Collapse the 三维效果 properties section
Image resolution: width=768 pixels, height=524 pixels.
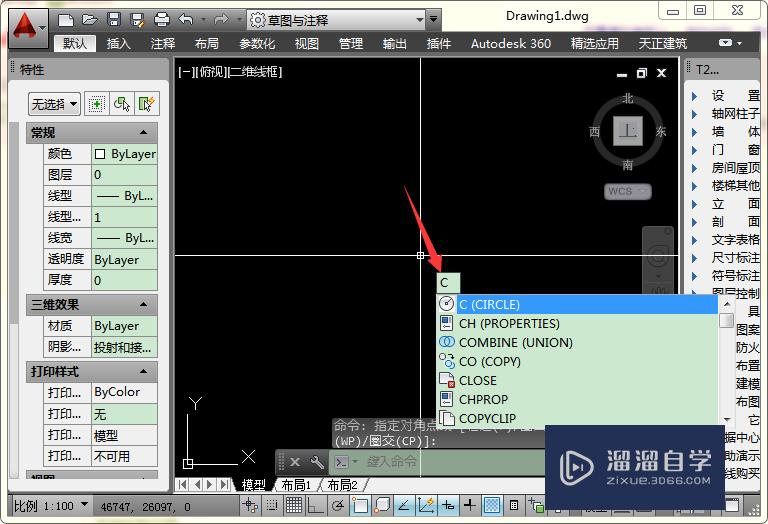pos(143,304)
